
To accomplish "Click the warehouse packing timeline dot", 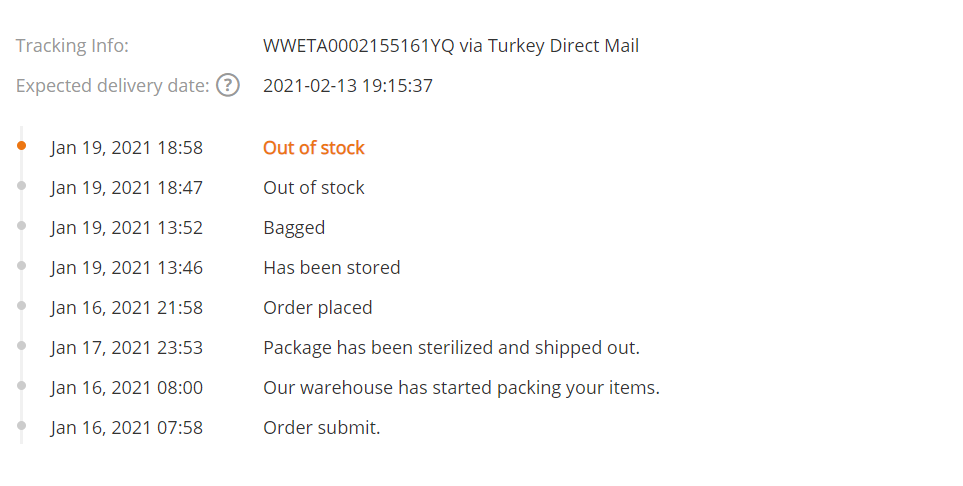I will tap(21, 385).
